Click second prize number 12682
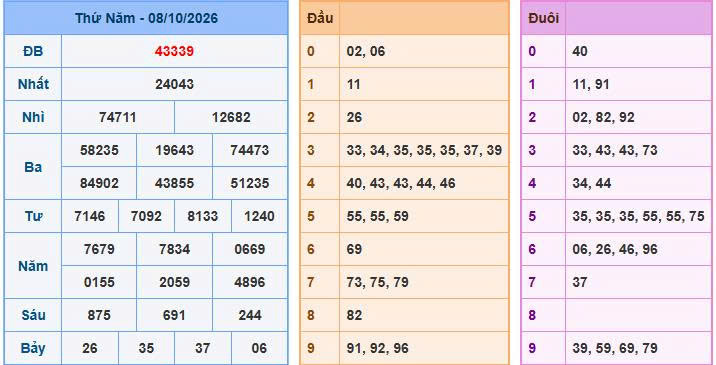The image size is (716, 365). (231, 117)
